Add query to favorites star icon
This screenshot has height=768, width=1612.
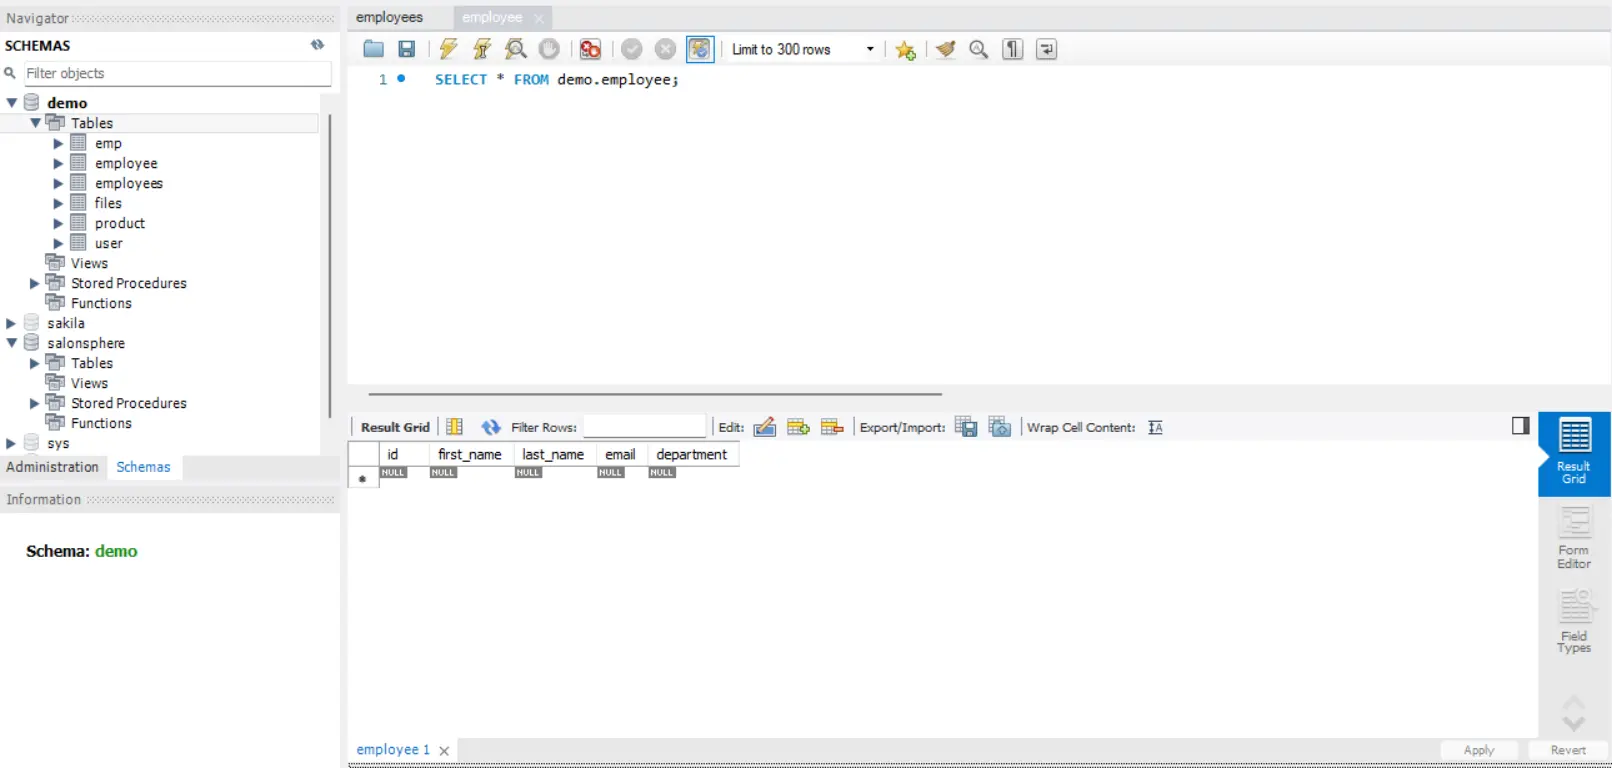point(906,50)
